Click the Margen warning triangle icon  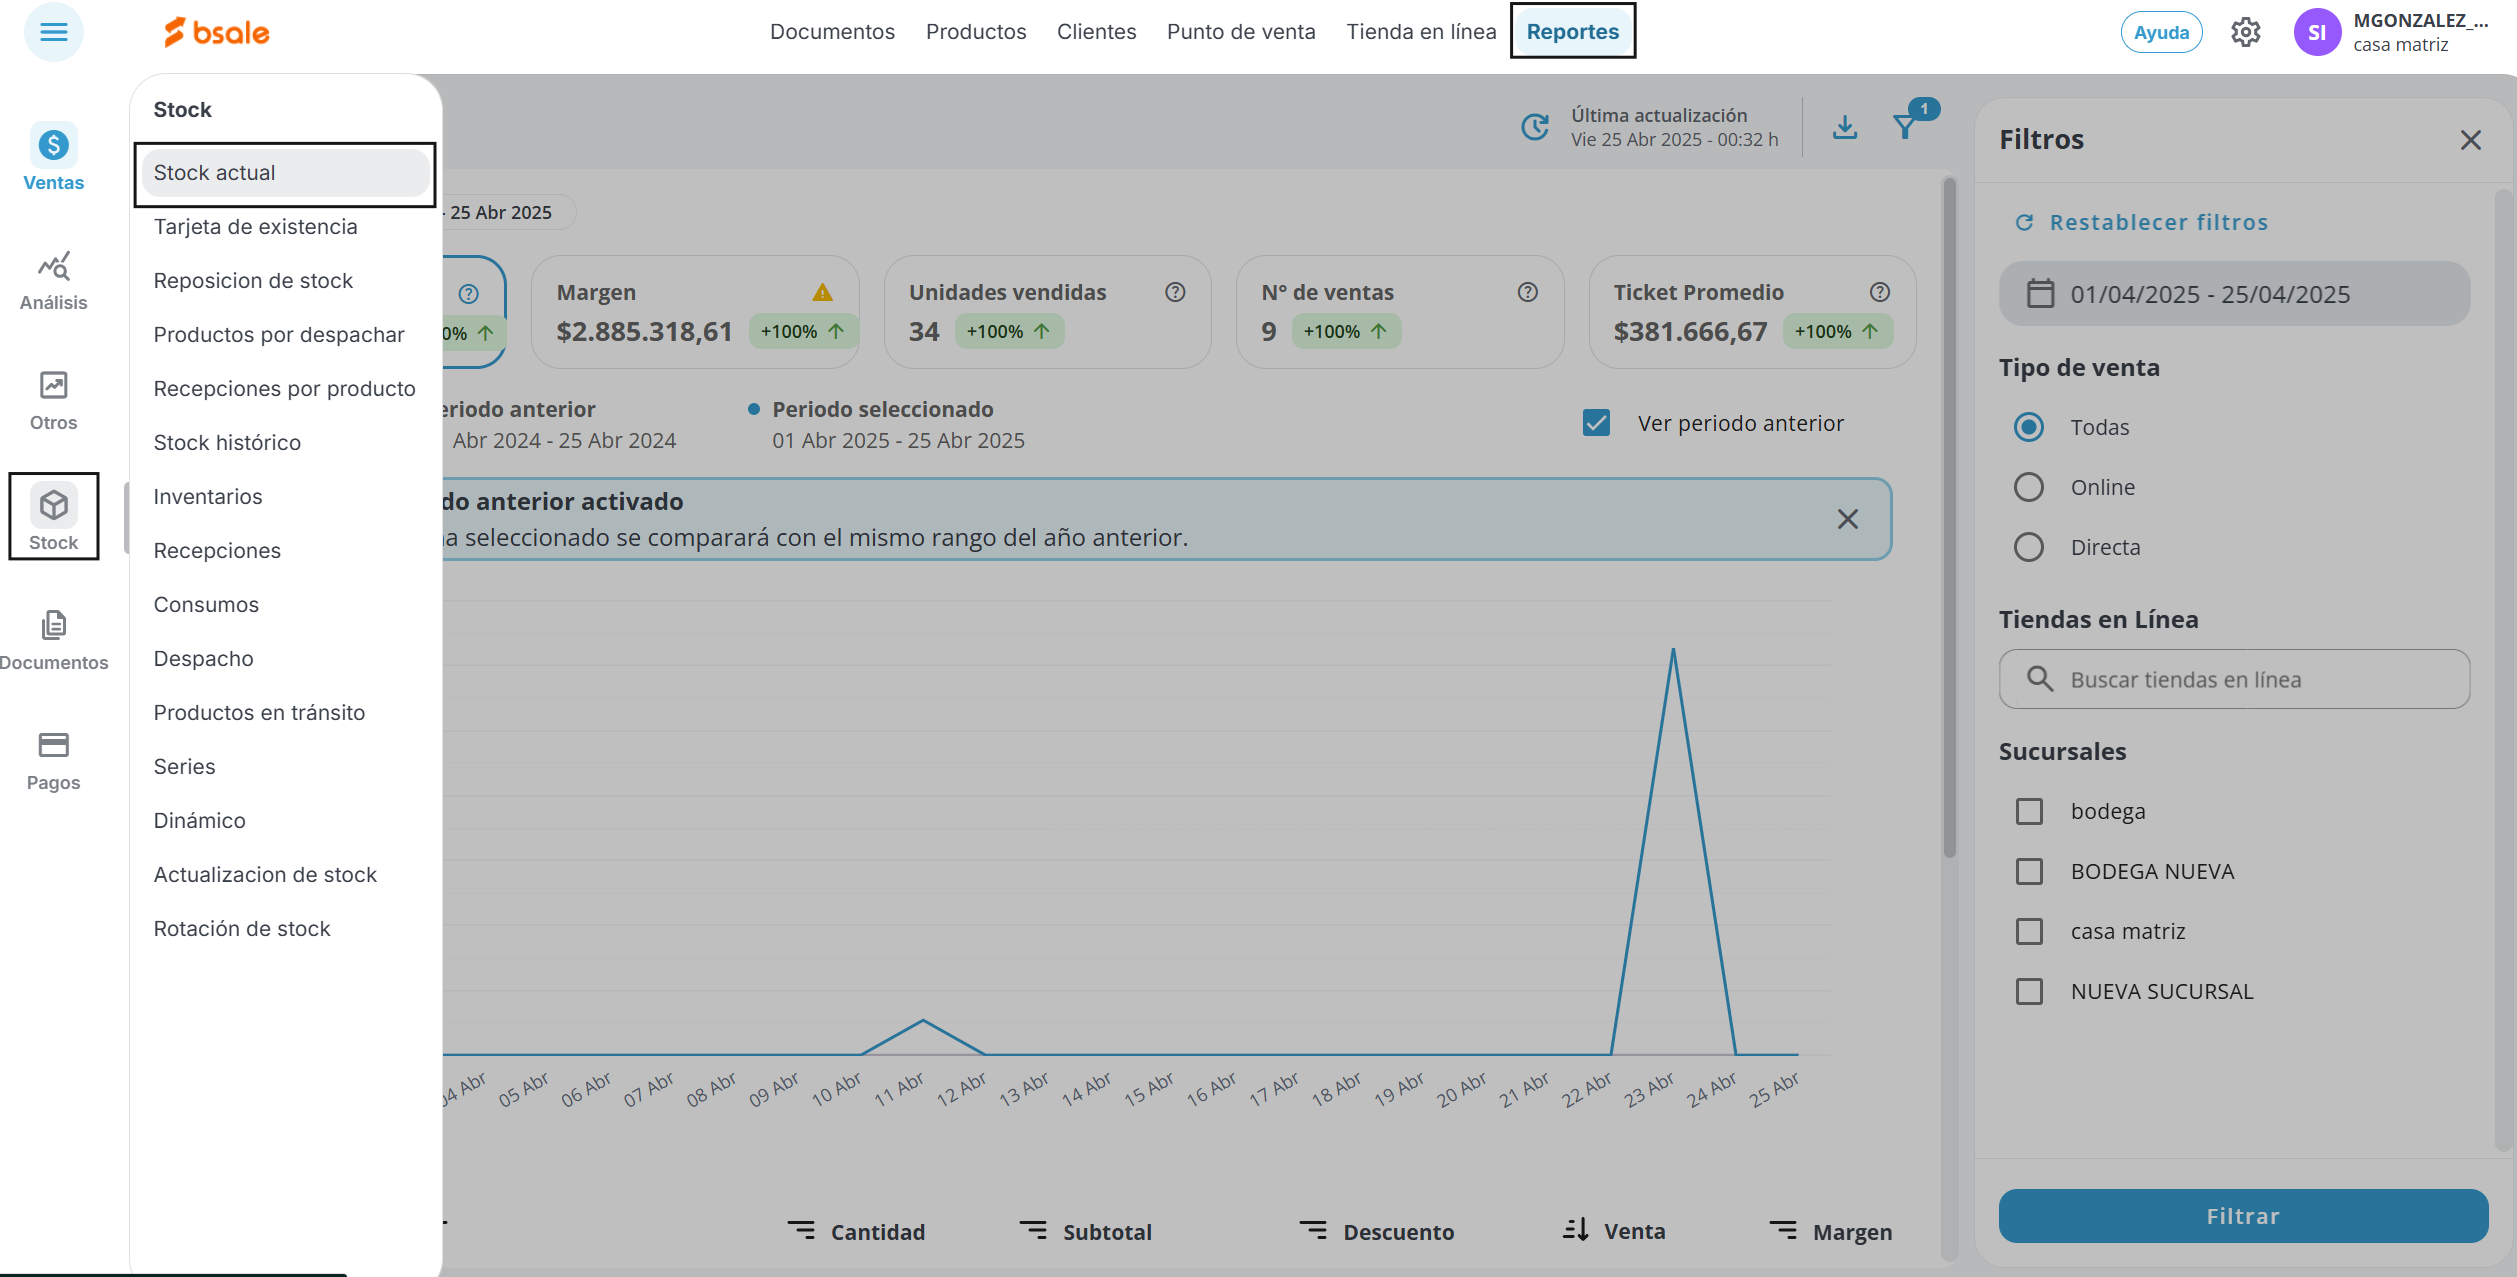pos(822,293)
